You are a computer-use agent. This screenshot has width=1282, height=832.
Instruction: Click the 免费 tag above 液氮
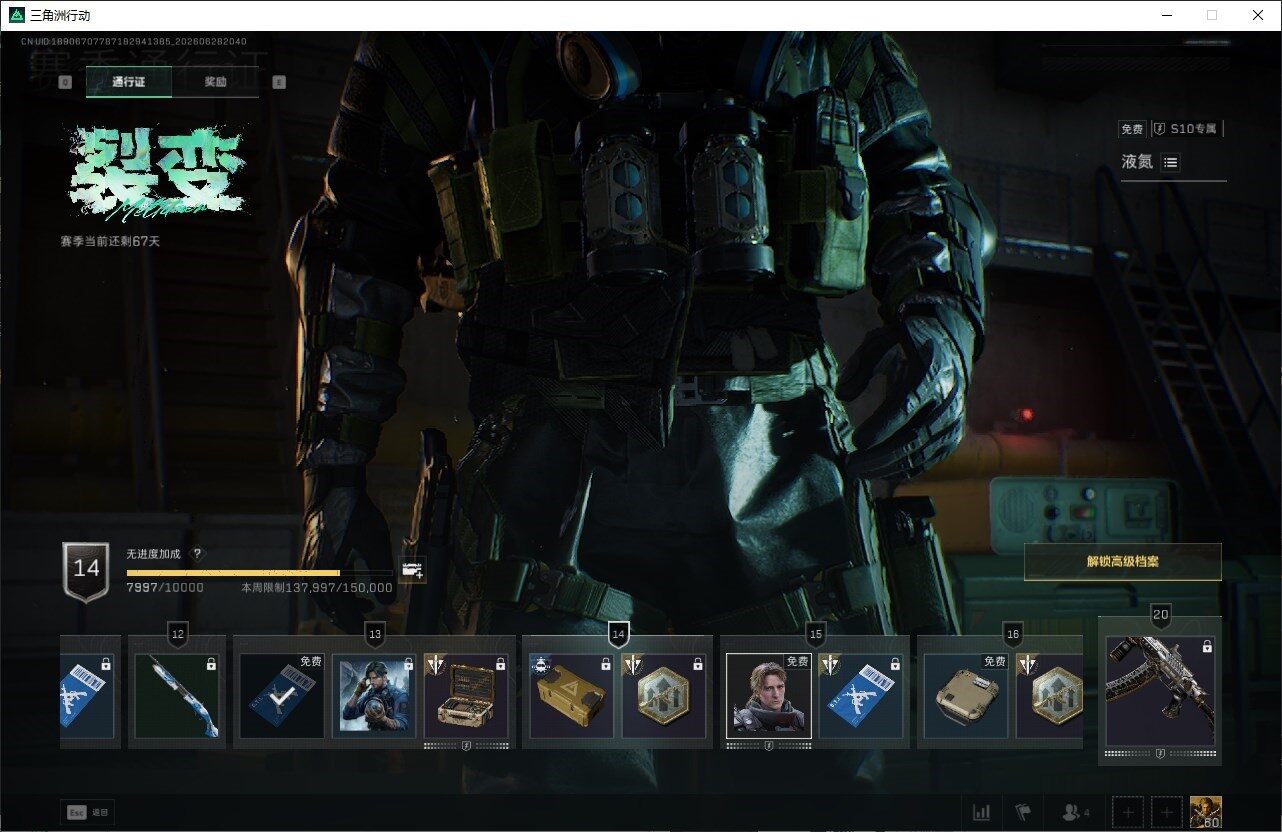[1132, 129]
